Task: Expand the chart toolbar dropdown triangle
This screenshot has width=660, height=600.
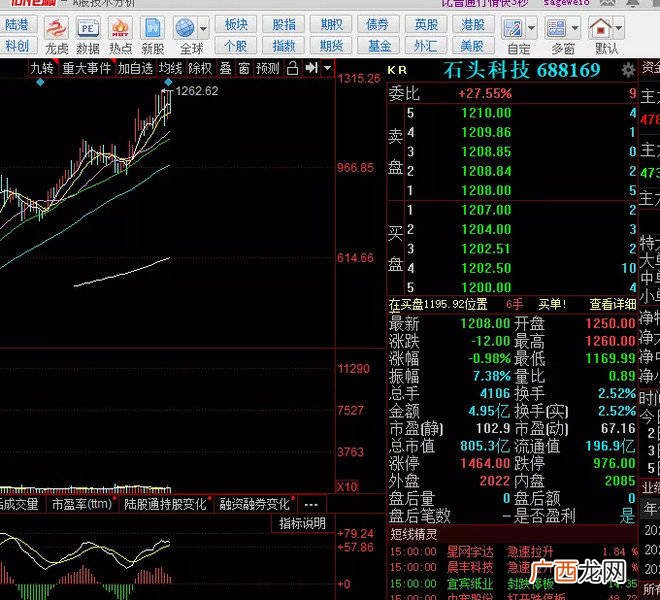Action: 327,68
